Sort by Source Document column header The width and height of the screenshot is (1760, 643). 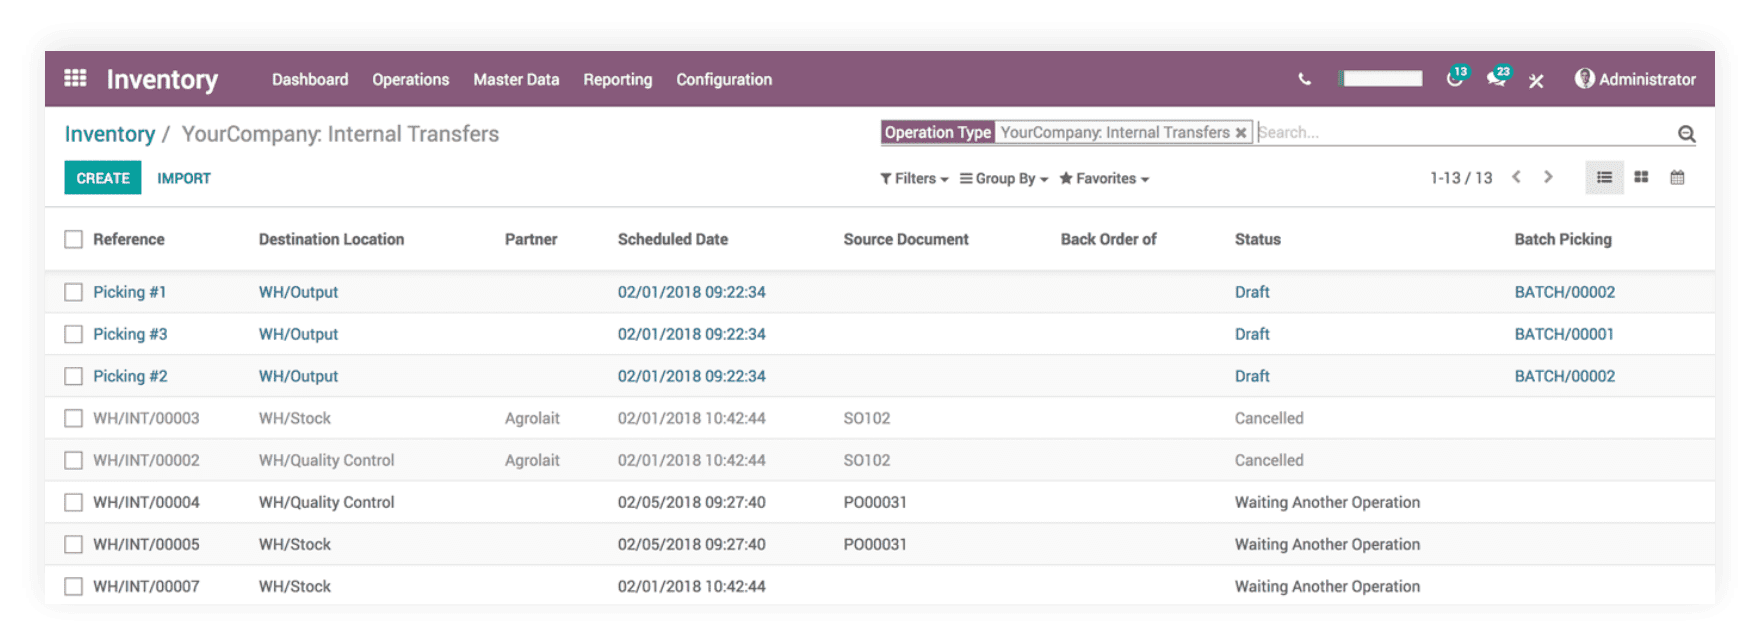pyautogui.click(x=906, y=239)
